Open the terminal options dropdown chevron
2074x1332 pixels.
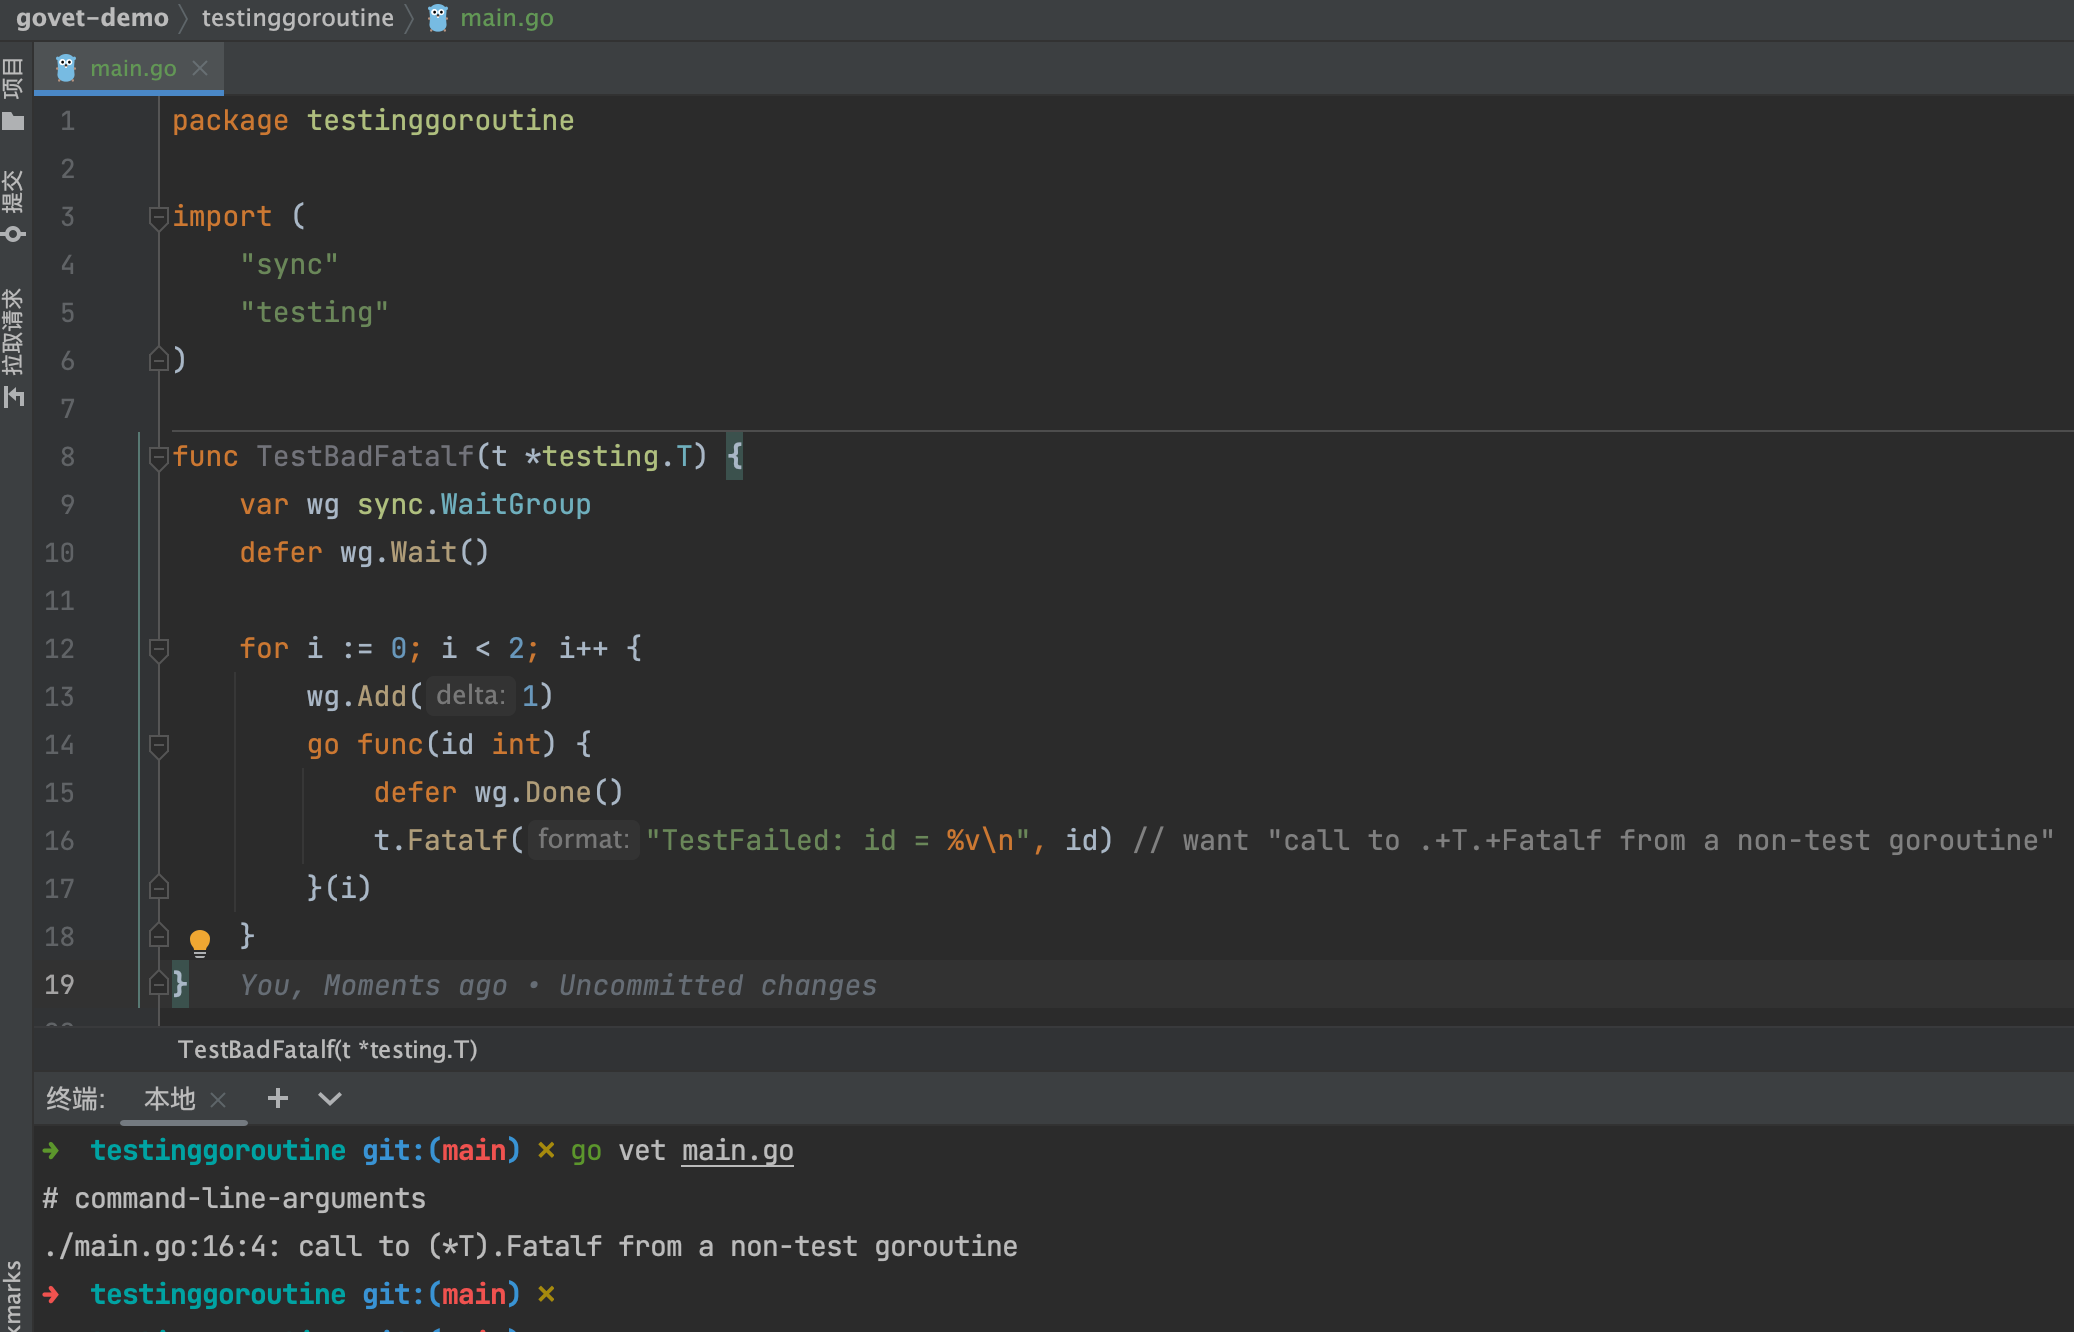coord(330,1098)
